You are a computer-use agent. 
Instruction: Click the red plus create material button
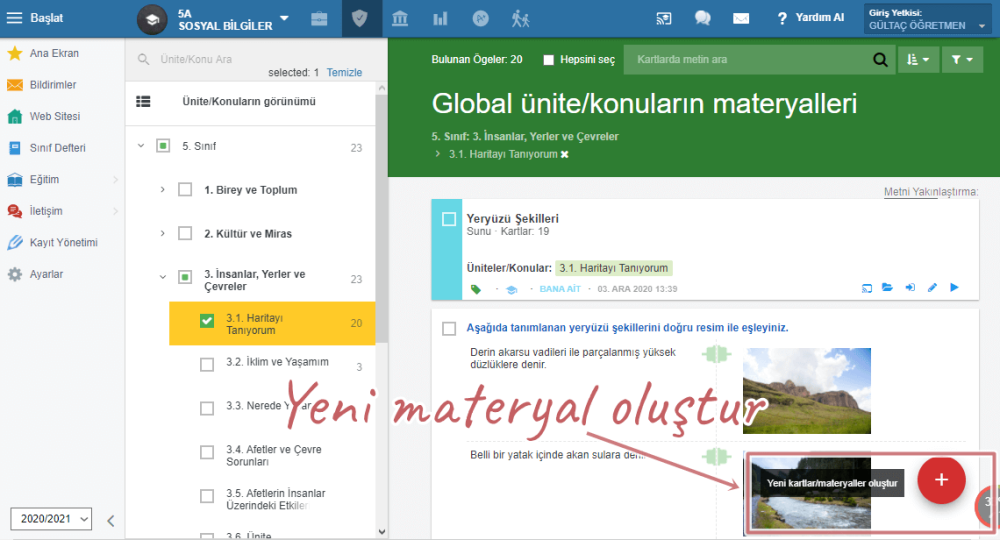[x=941, y=480]
